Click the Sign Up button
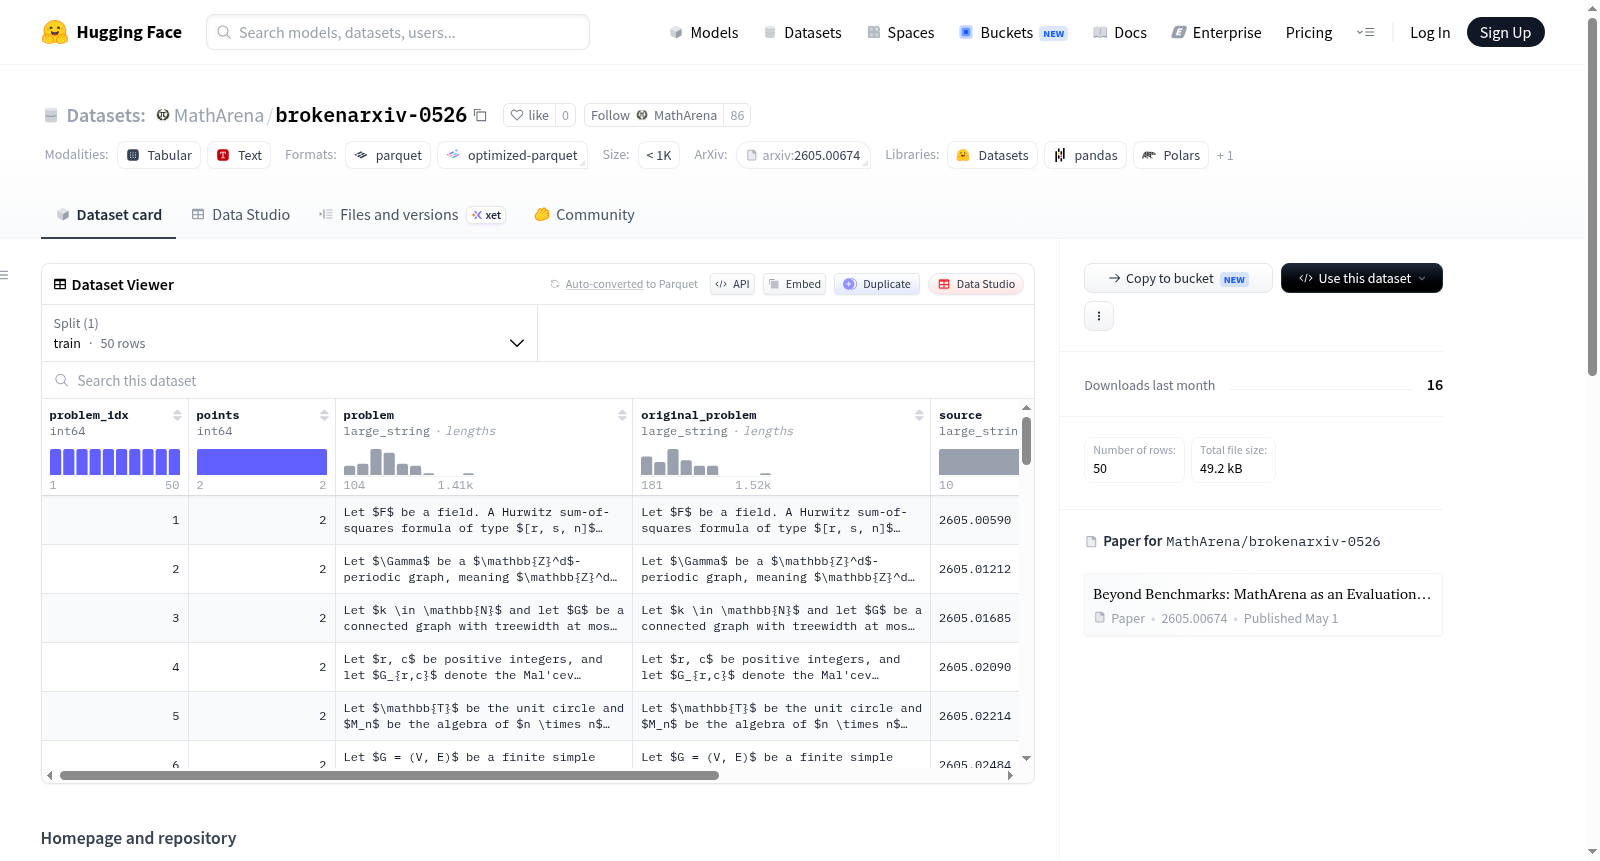1600x861 pixels. pyautogui.click(x=1505, y=32)
